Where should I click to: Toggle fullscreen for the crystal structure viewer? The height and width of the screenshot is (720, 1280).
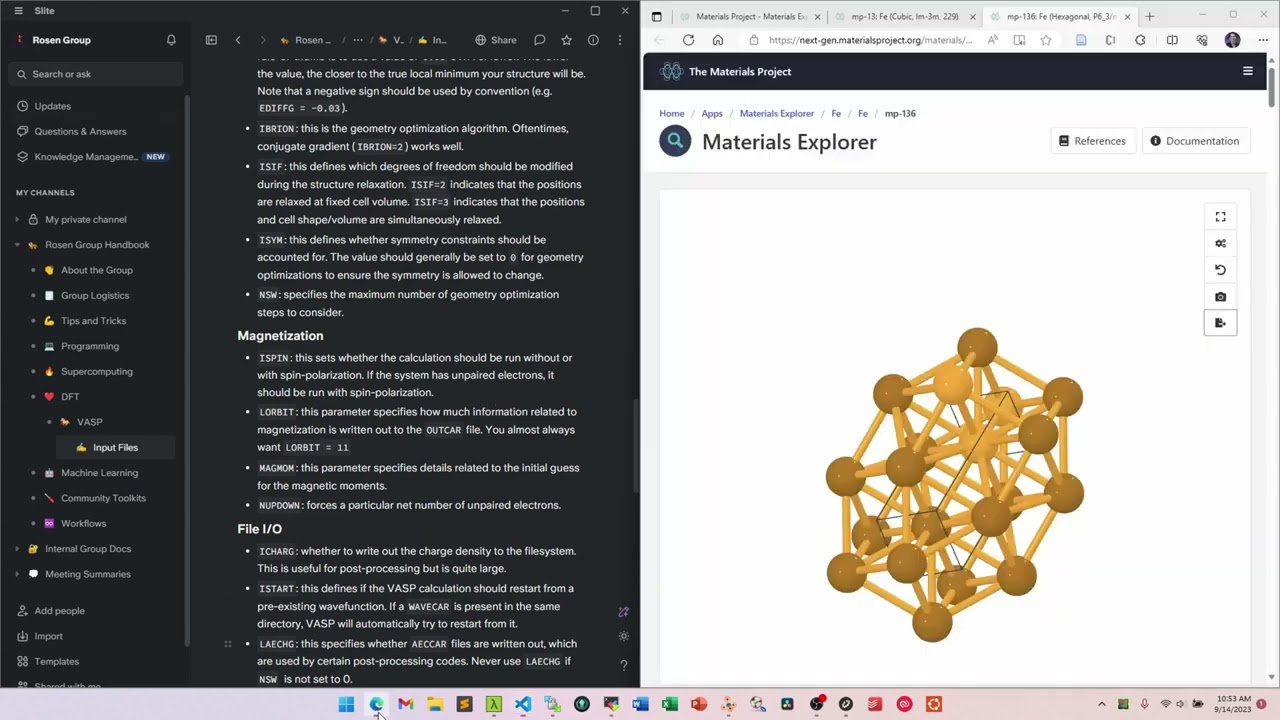1220,217
